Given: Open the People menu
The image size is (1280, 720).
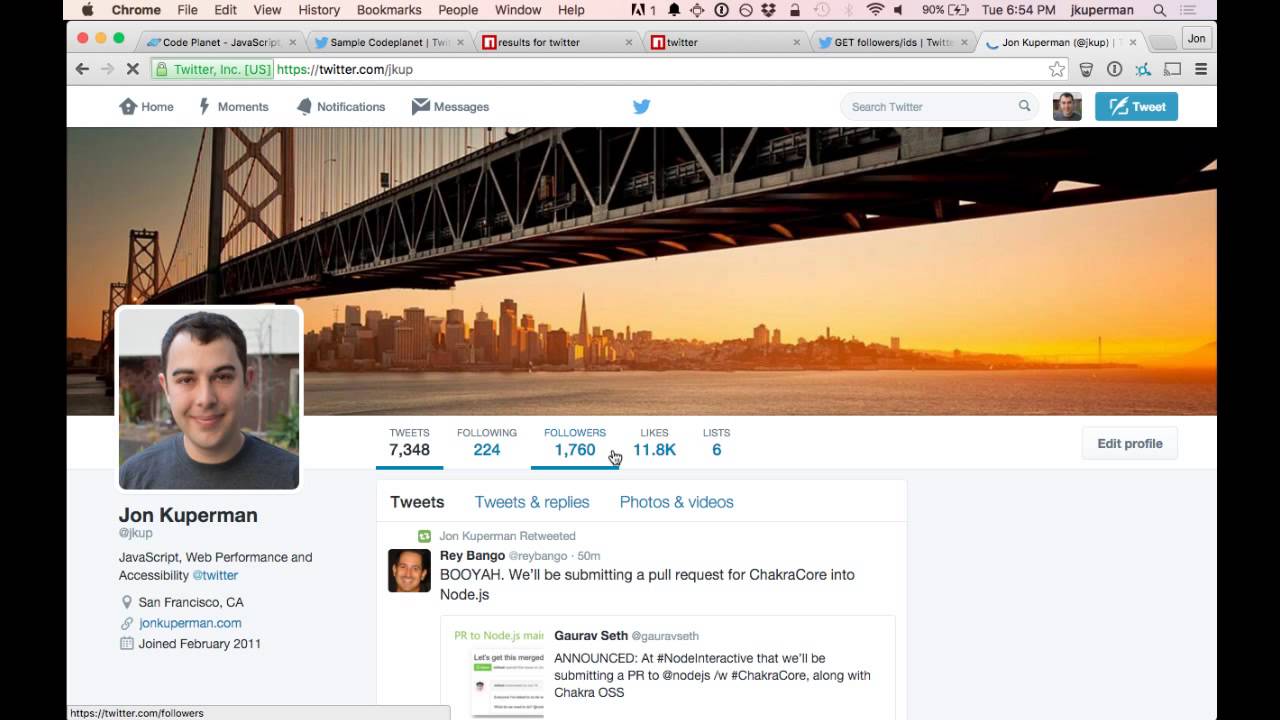Looking at the screenshot, I should [458, 10].
